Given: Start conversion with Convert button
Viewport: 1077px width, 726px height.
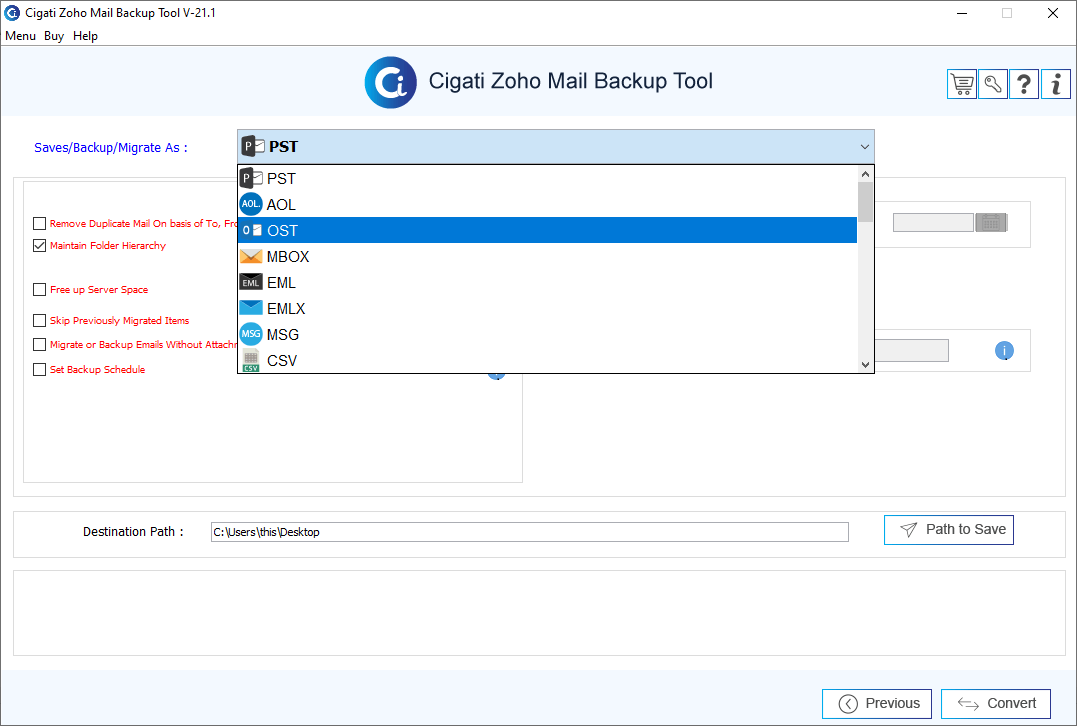Looking at the screenshot, I should [x=995, y=703].
